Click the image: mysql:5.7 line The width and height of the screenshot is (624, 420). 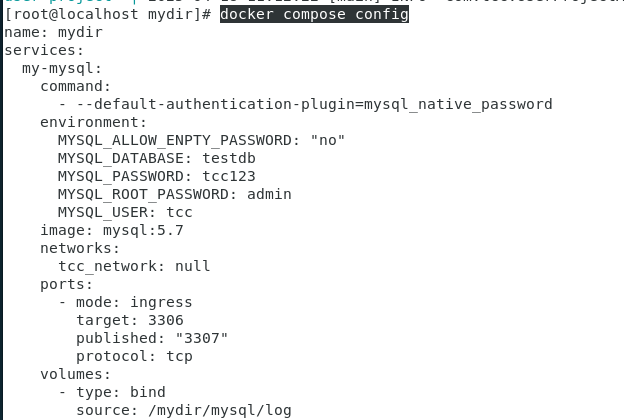point(112,231)
